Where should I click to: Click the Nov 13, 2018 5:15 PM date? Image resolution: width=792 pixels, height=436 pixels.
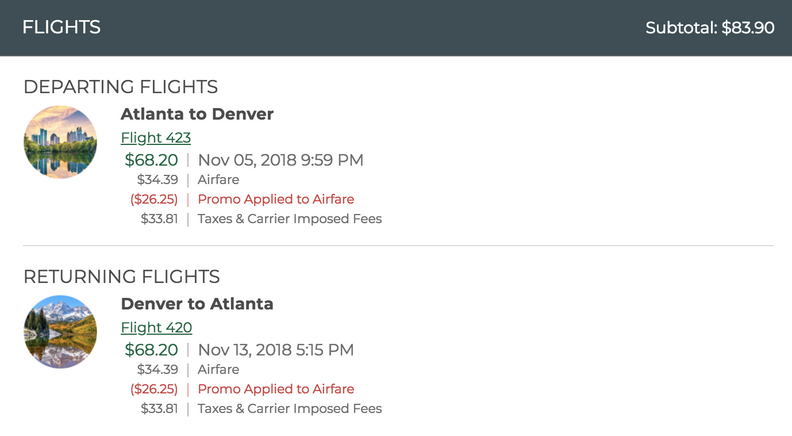point(276,350)
